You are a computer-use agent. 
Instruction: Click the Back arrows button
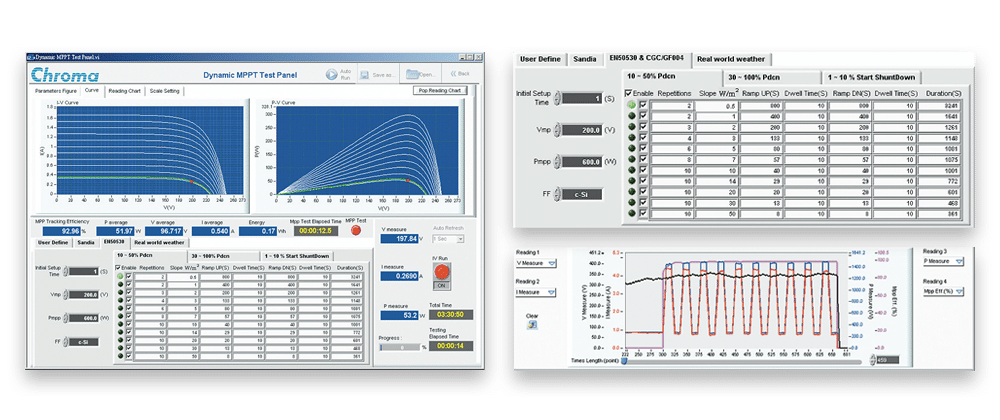pos(460,74)
